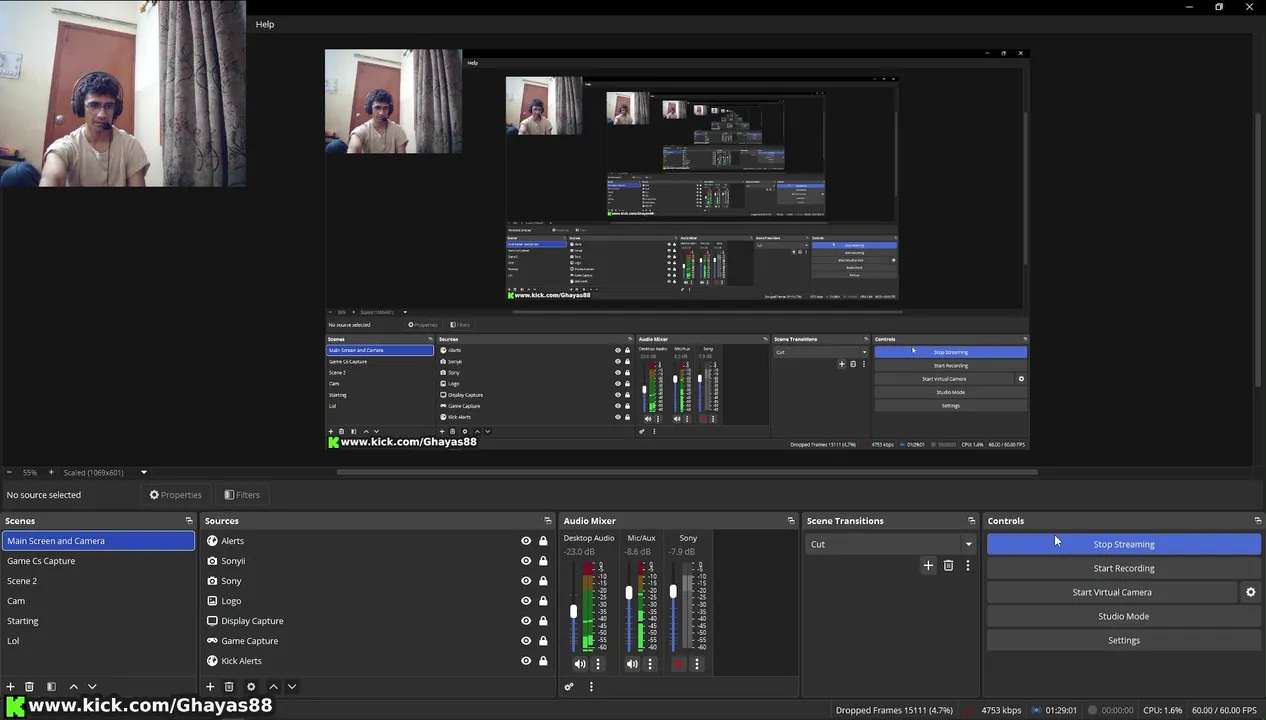Zoom out the preview with the minus icon

click(9, 472)
